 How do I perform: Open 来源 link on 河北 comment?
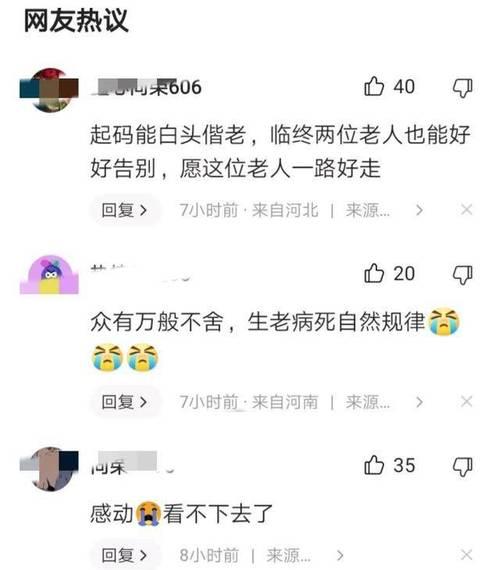click(368, 210)
